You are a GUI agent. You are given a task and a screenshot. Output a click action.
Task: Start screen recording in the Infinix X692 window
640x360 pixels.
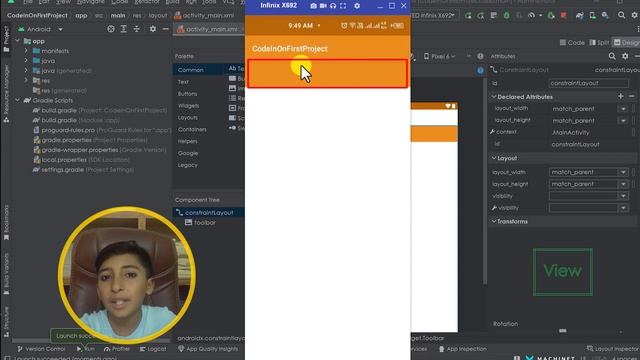tap(323, 6)
